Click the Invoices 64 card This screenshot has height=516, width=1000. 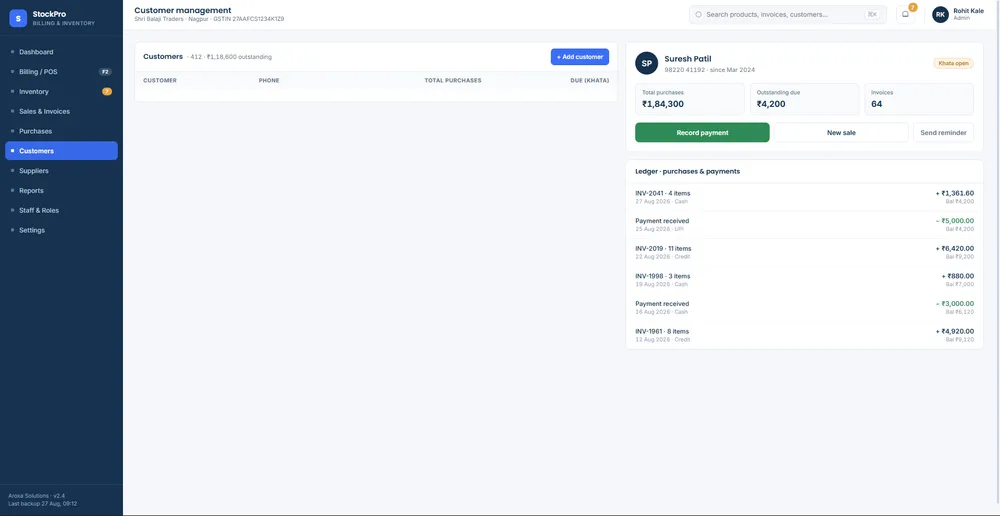point(919,99)
